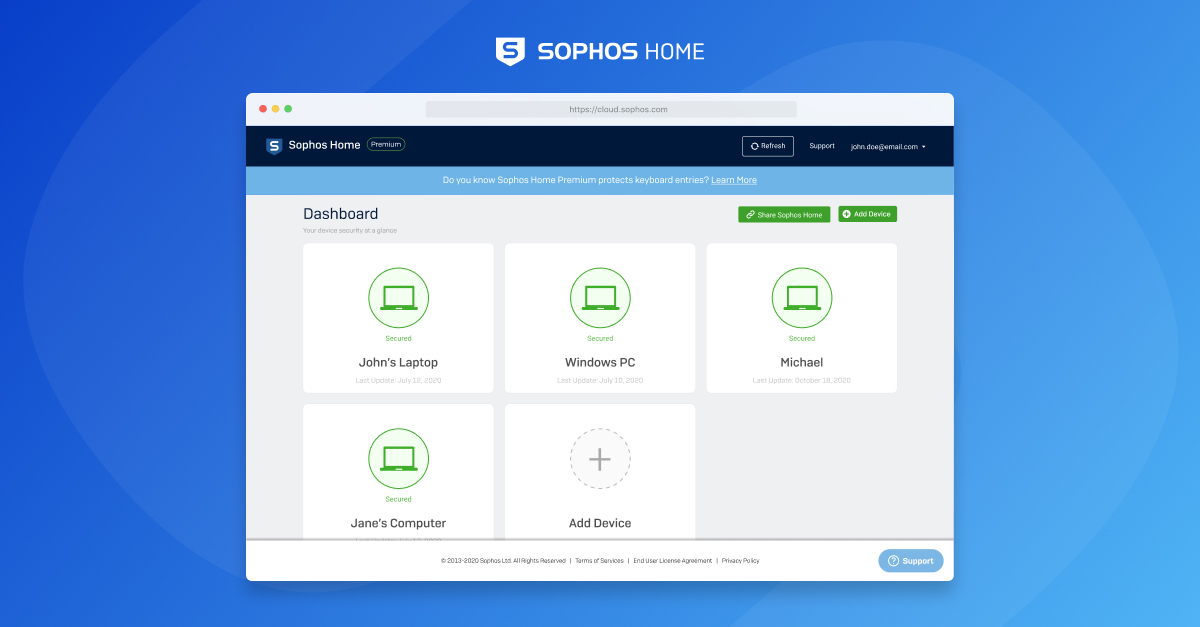Click the plus circle to add device

click(x=600, y=459)
